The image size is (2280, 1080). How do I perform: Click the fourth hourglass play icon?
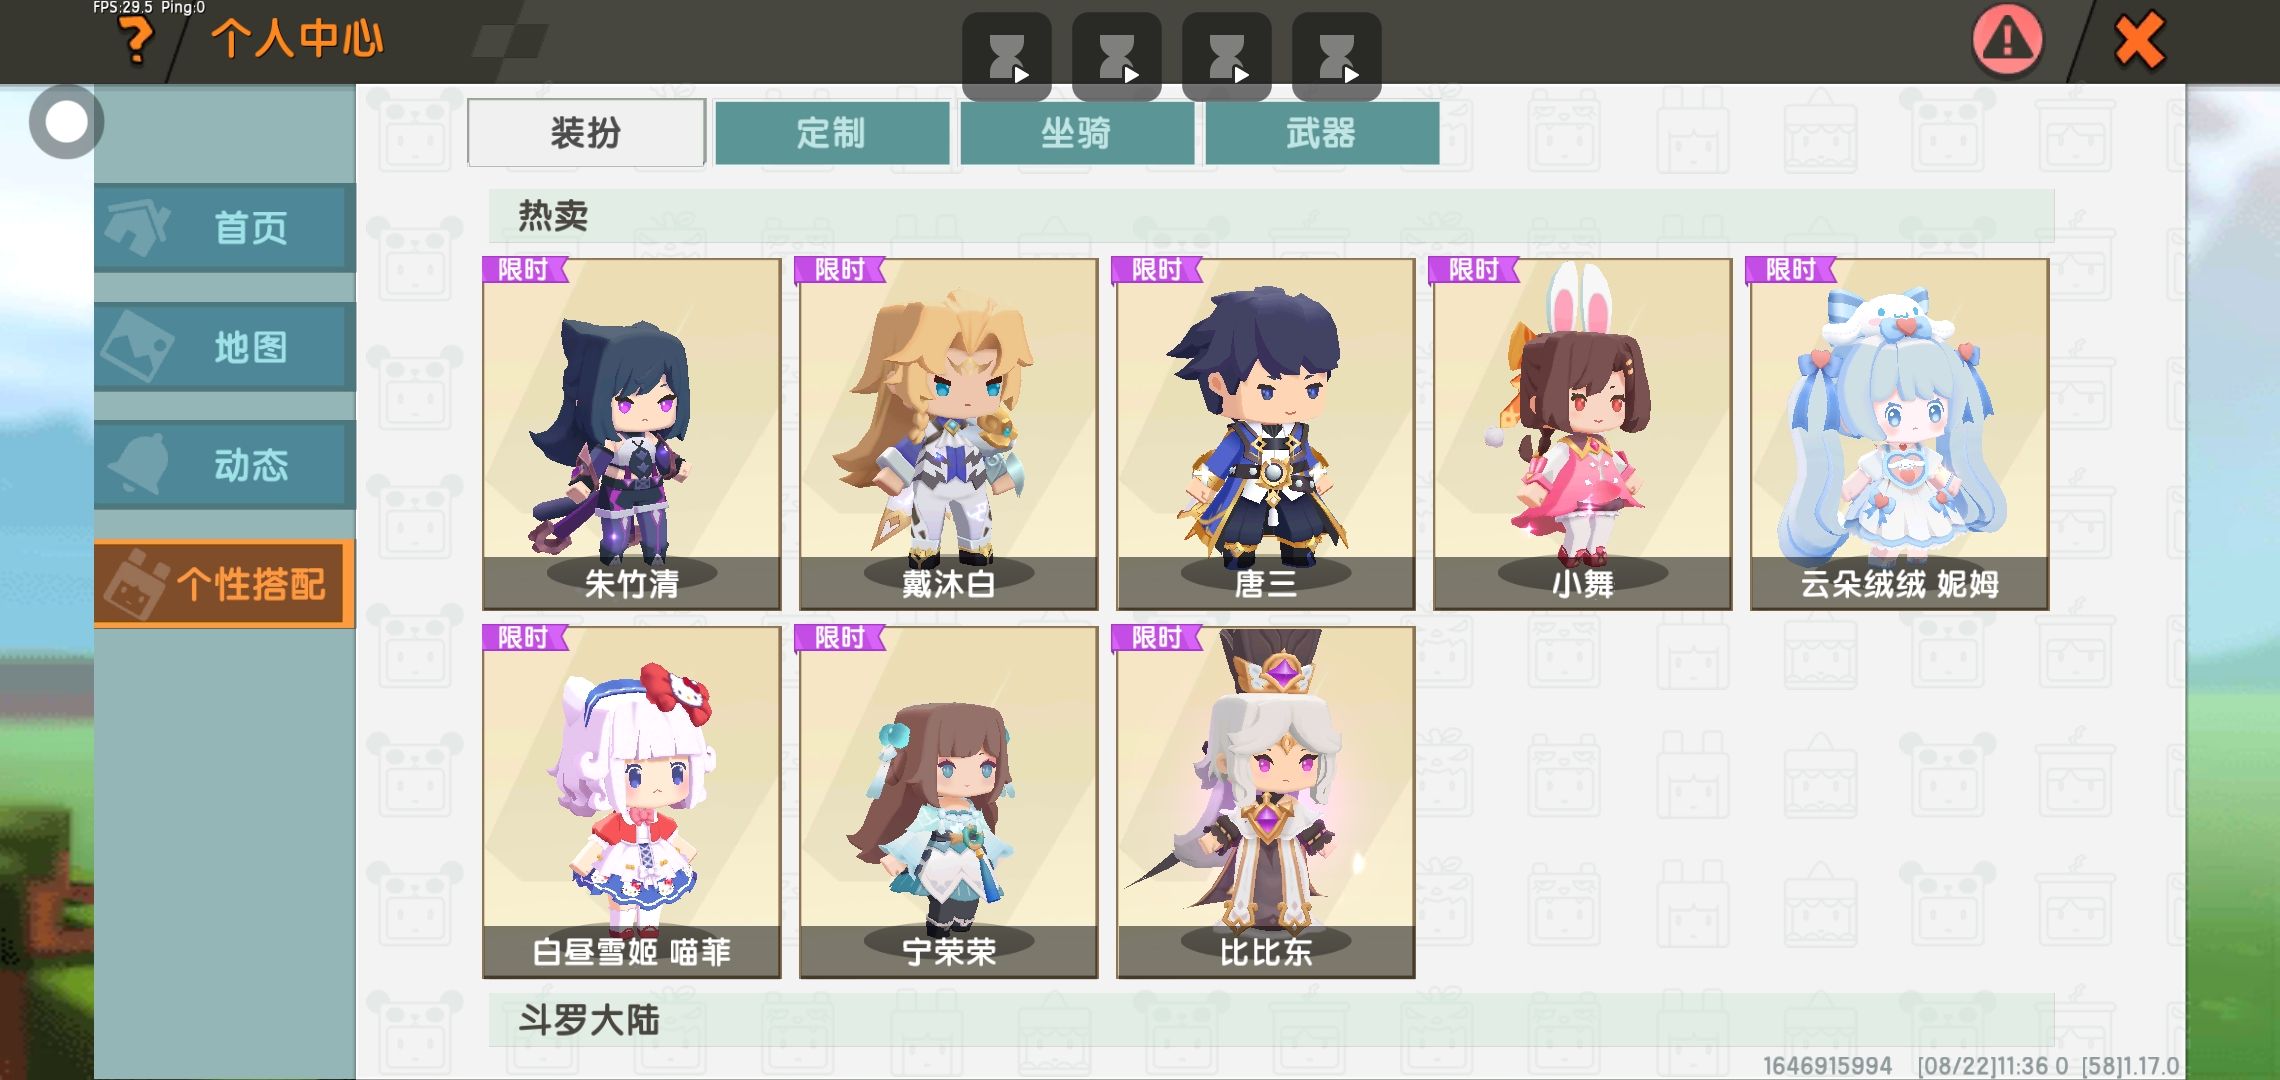click(x=1337, y=56)
